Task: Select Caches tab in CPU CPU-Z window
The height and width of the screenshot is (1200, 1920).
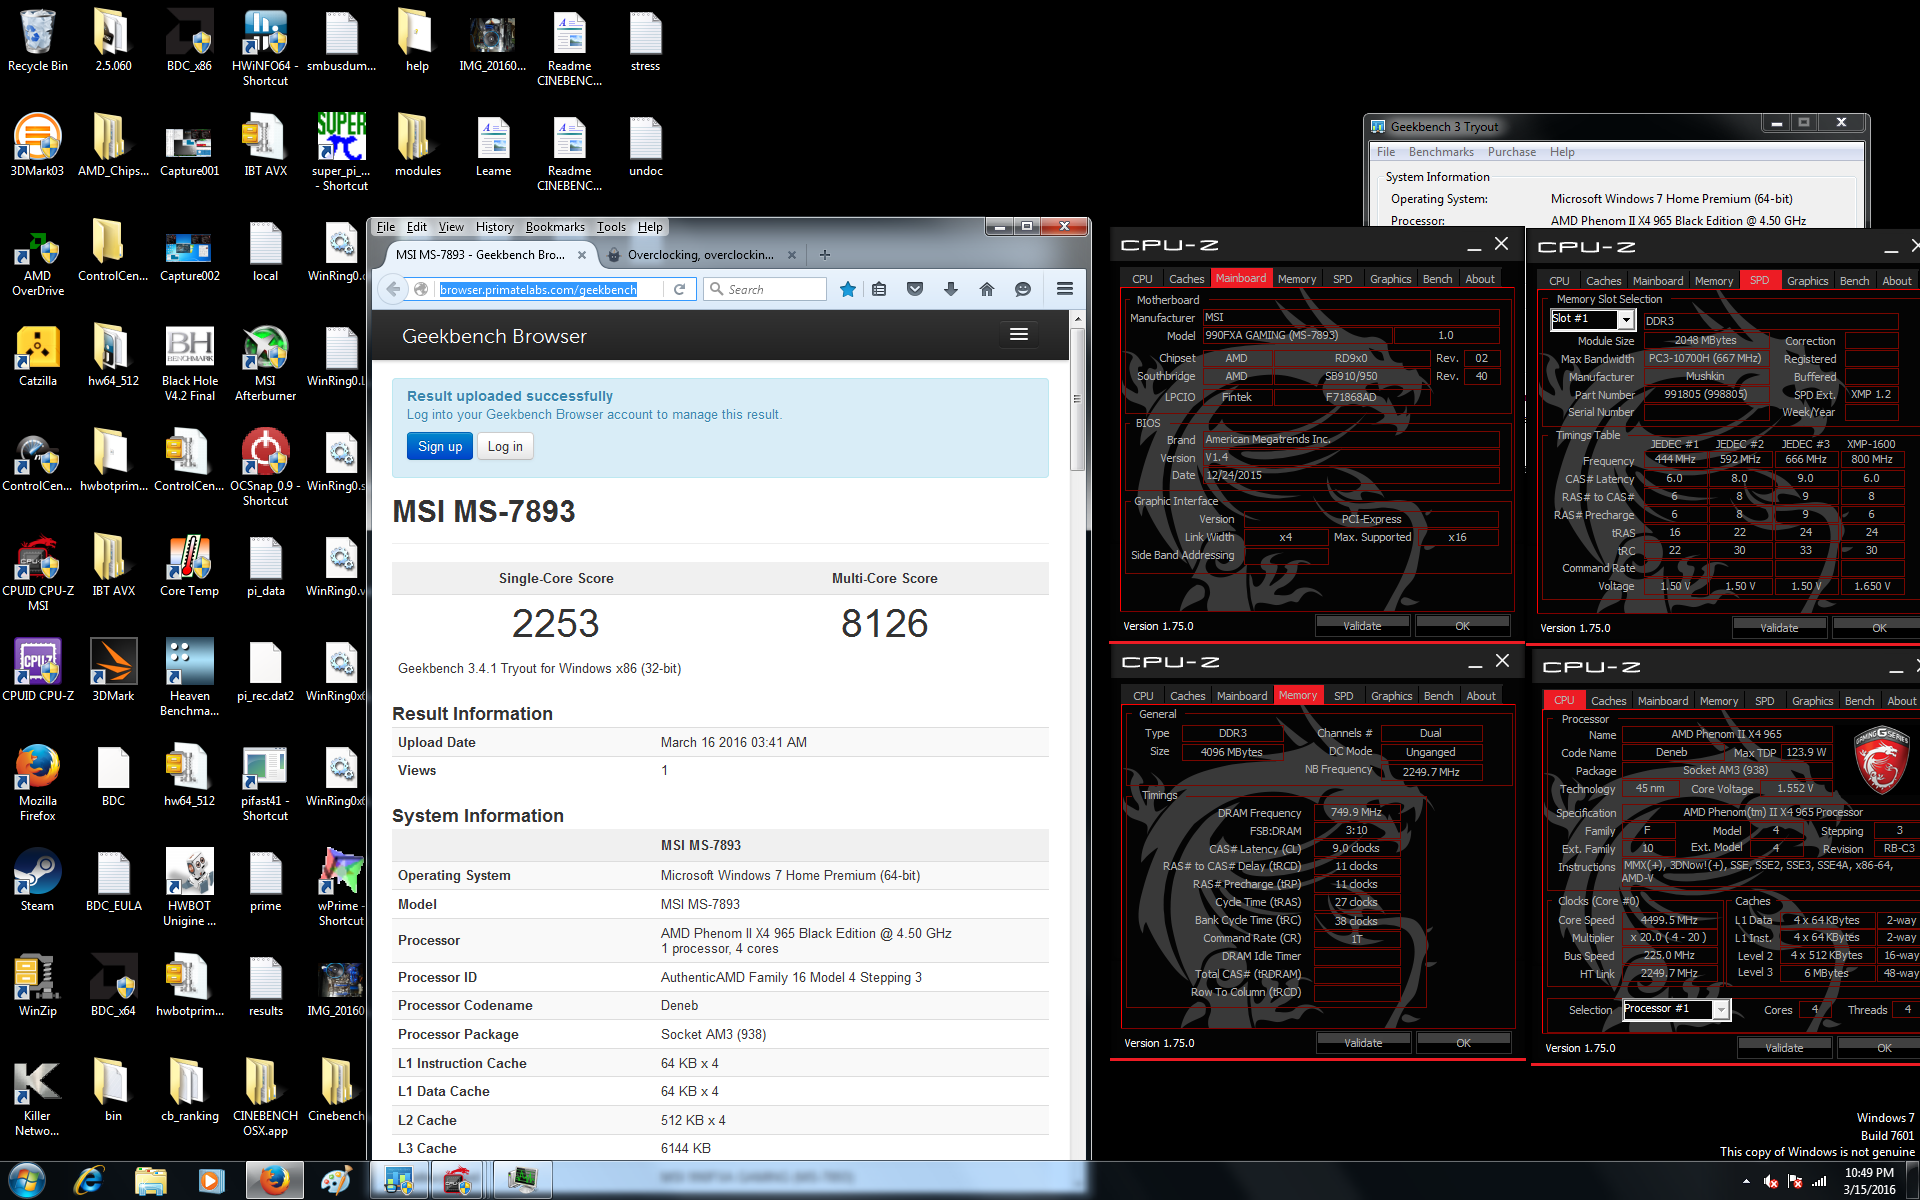Action: (1608, 701)
